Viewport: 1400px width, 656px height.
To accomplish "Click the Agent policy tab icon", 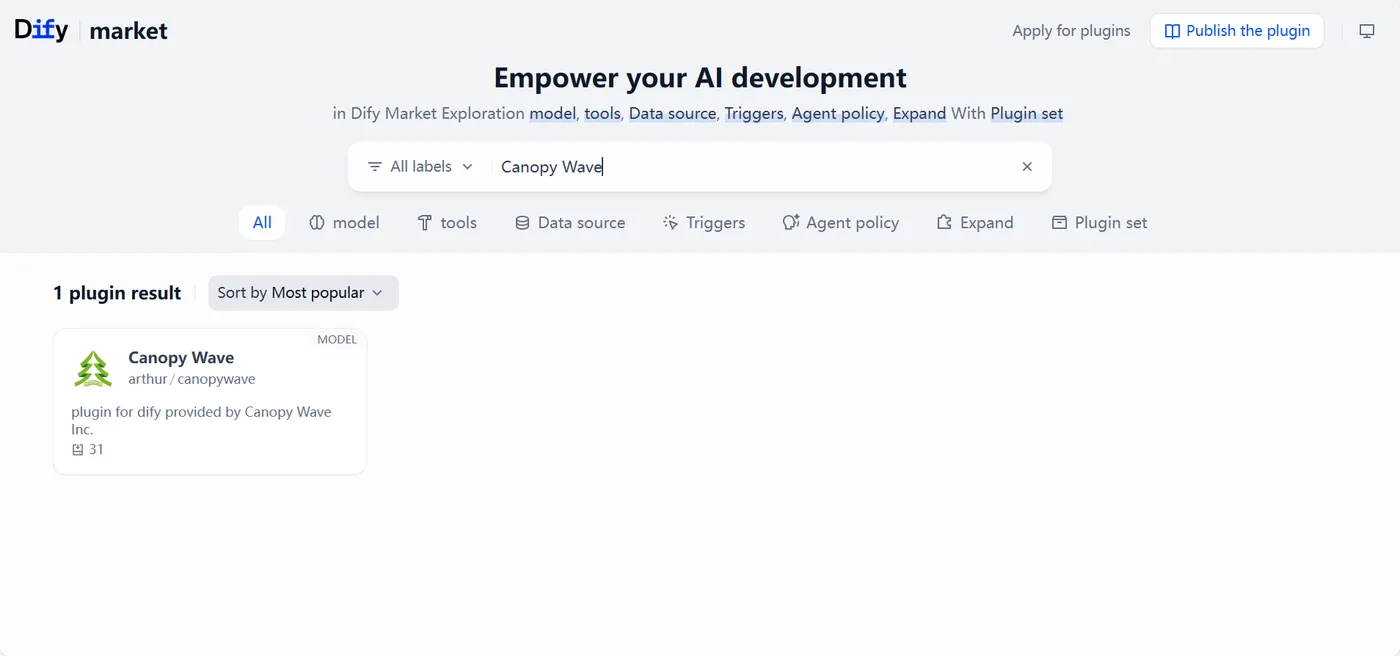I will pyautogui.click(x=790, y=223).
